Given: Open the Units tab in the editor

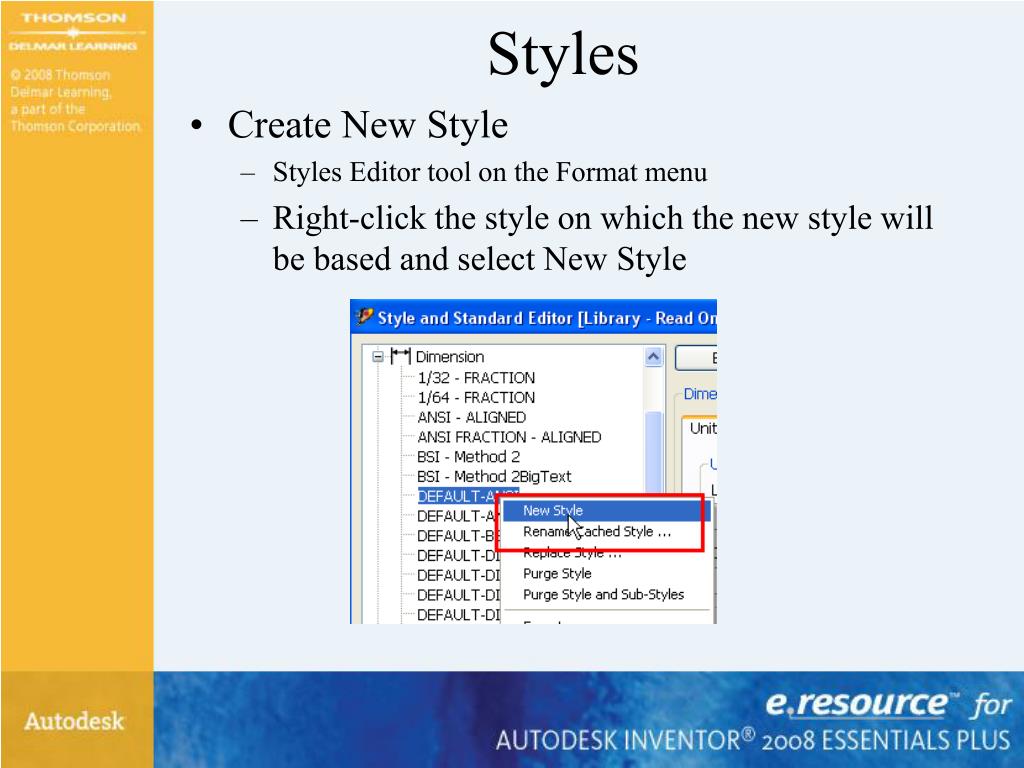Looking at the screenshot, I should click(x=702, y=428).
